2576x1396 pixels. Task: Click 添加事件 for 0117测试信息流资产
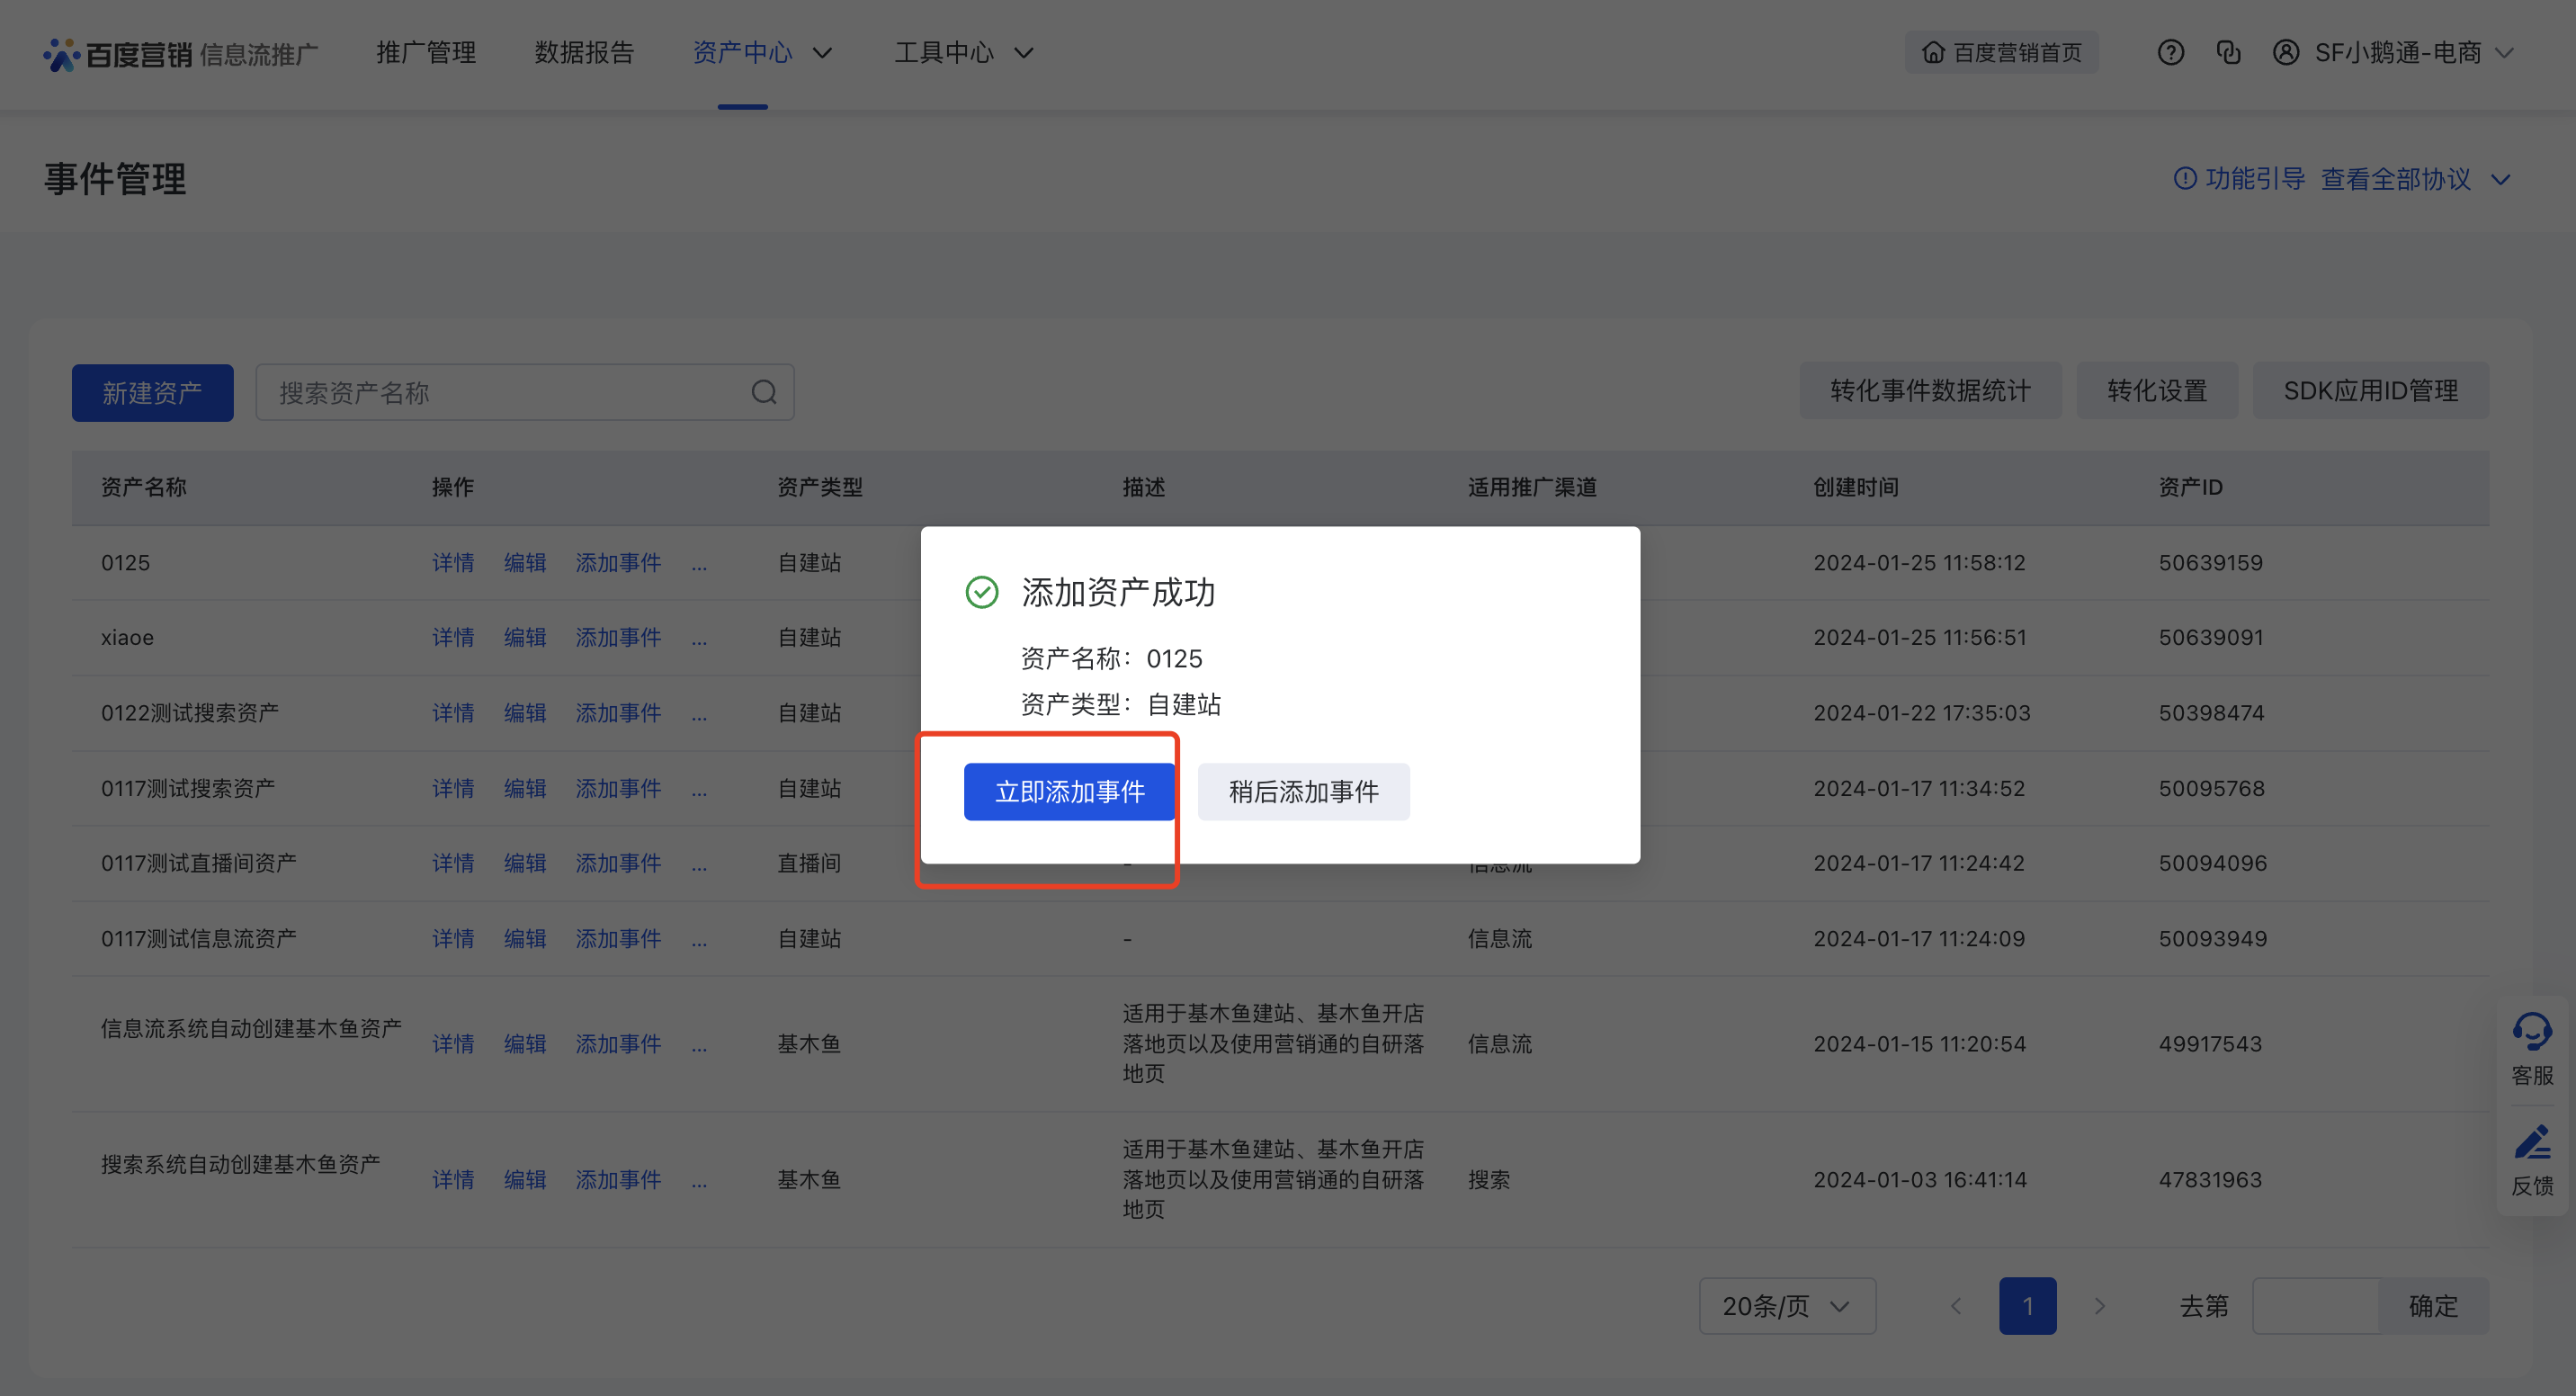click(618, 939)
